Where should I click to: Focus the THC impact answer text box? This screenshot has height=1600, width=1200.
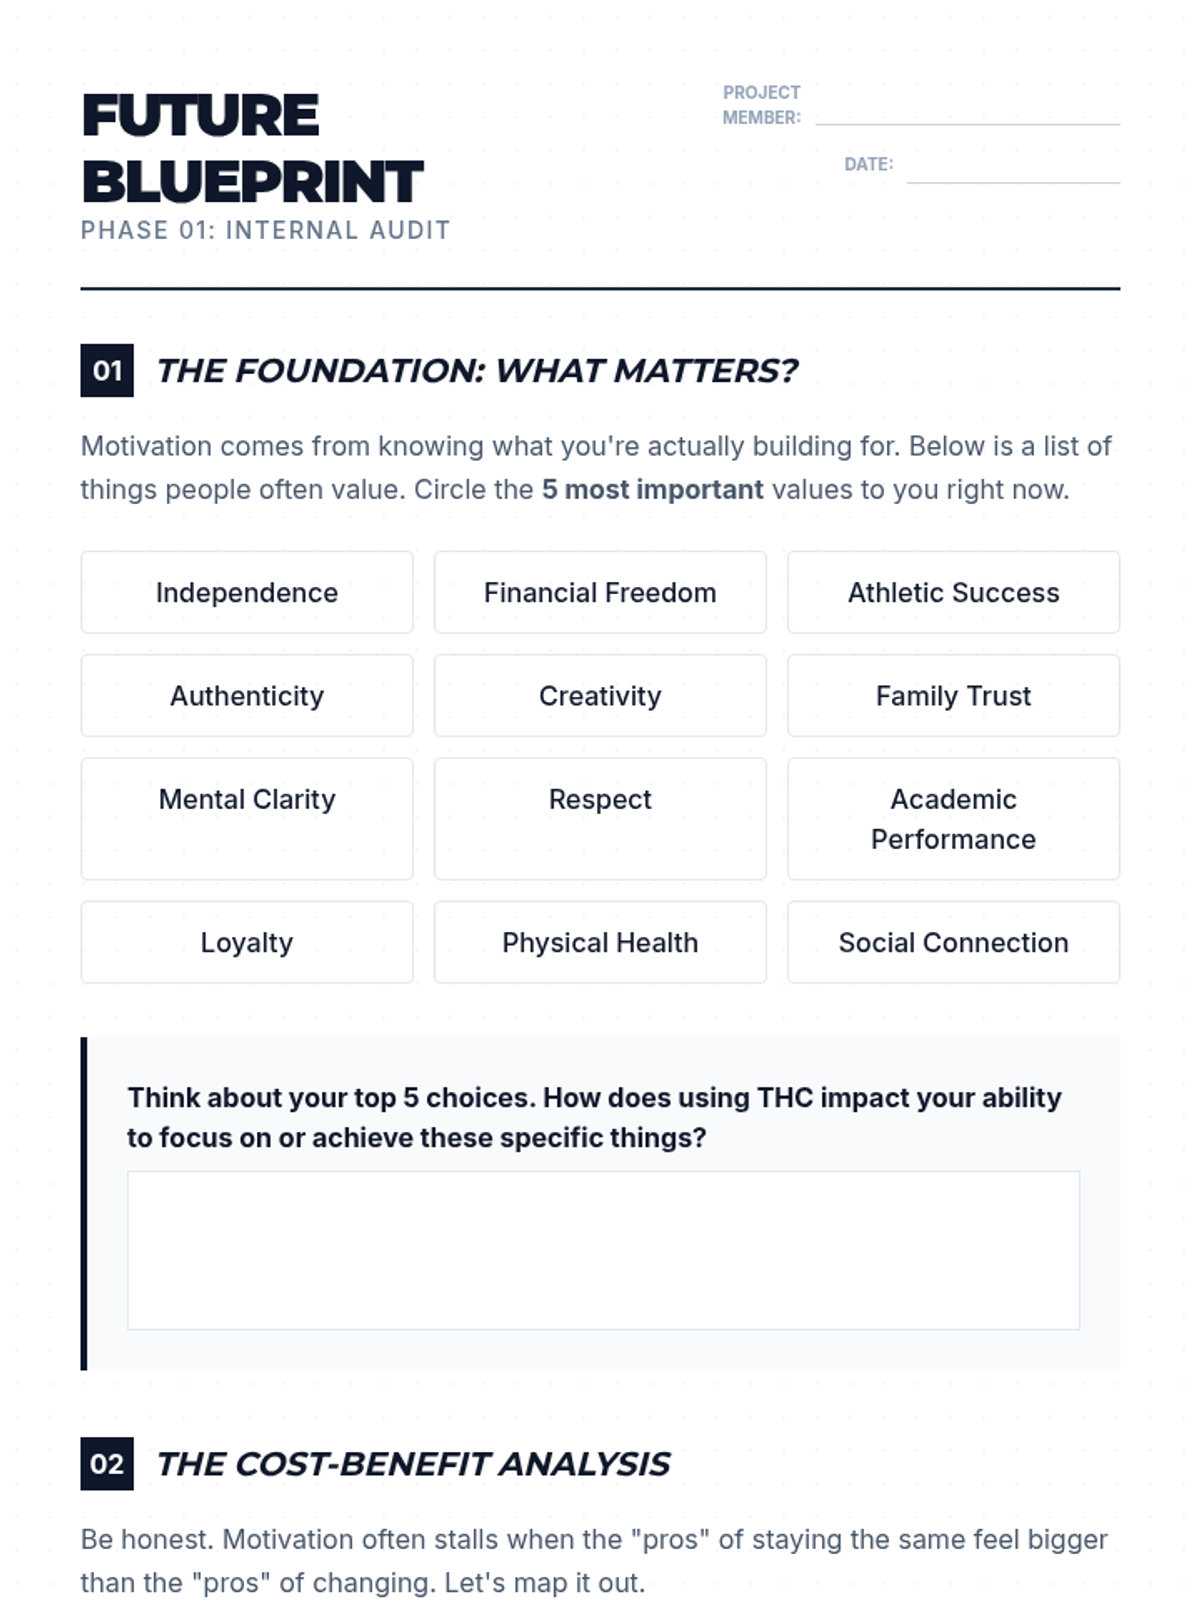tap(603, 1250)
